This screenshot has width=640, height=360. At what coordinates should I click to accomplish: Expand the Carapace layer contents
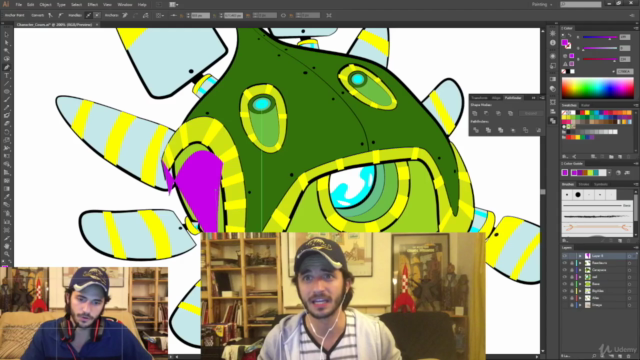coord(580,270)
